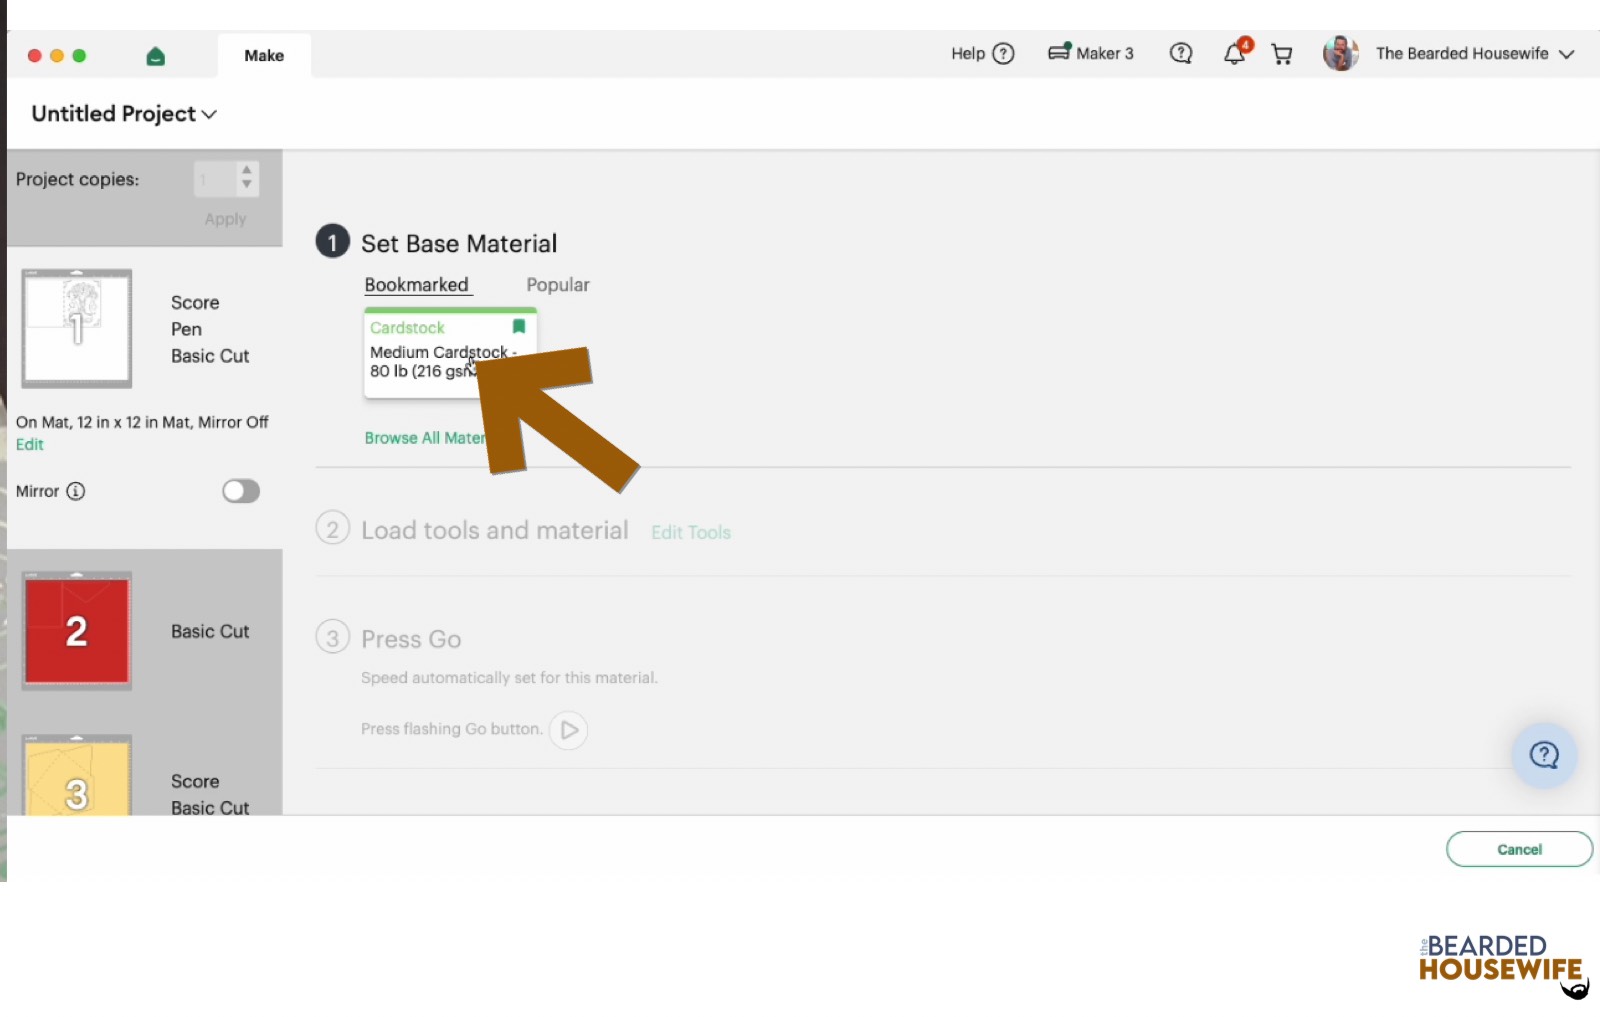This screenshot has width=1600, height=1017.
Task: Open The Bearded Housewife account menu
Action: pos(1474,54)
